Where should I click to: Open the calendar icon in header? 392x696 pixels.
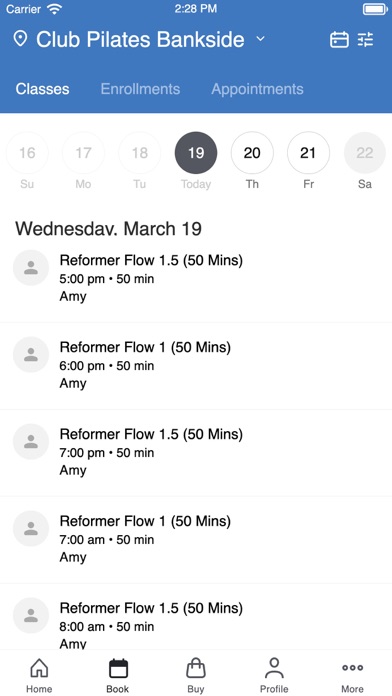coord(339,40)
